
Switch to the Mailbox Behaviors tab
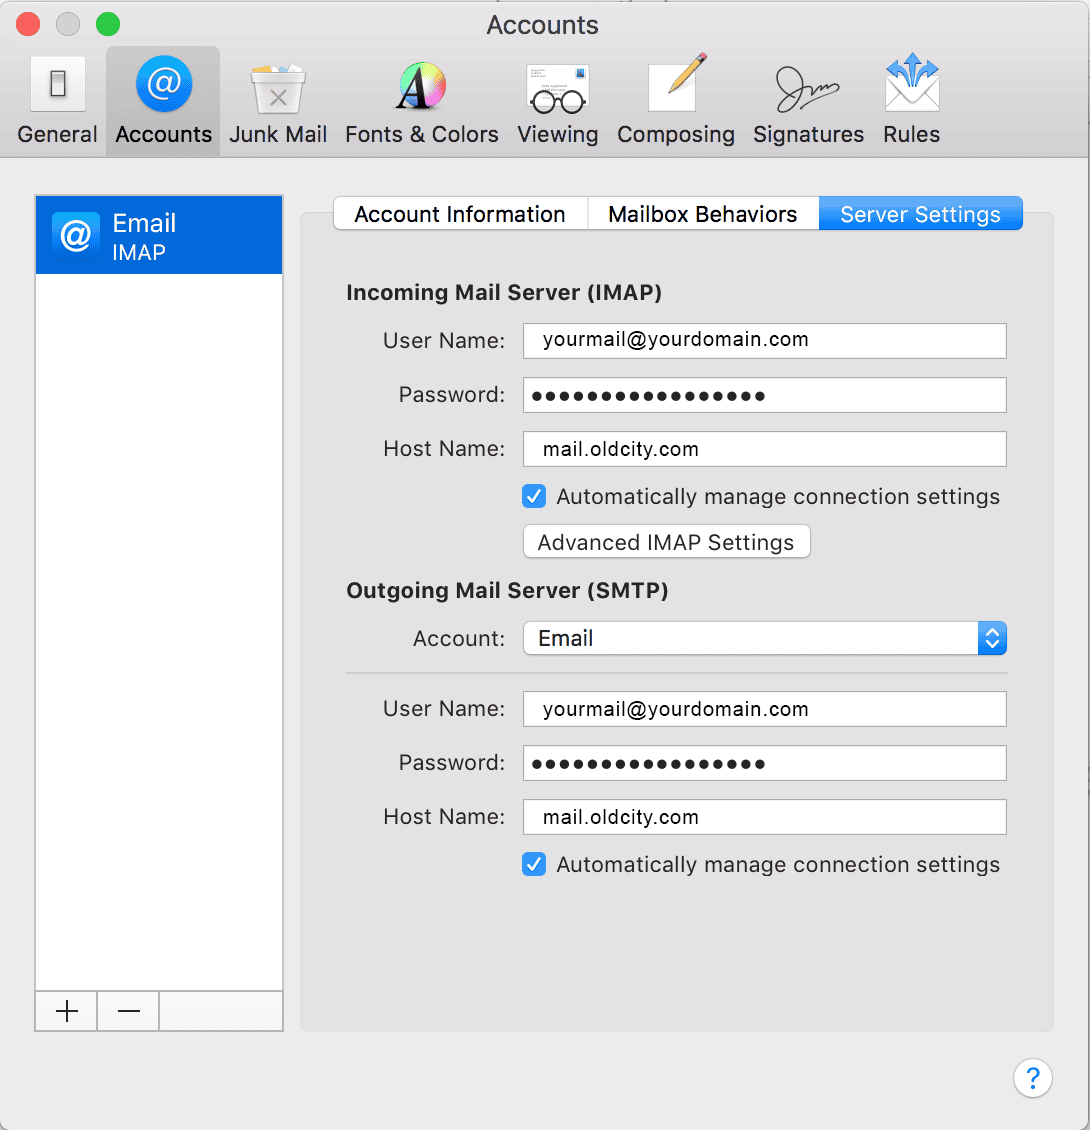point(702,214)
